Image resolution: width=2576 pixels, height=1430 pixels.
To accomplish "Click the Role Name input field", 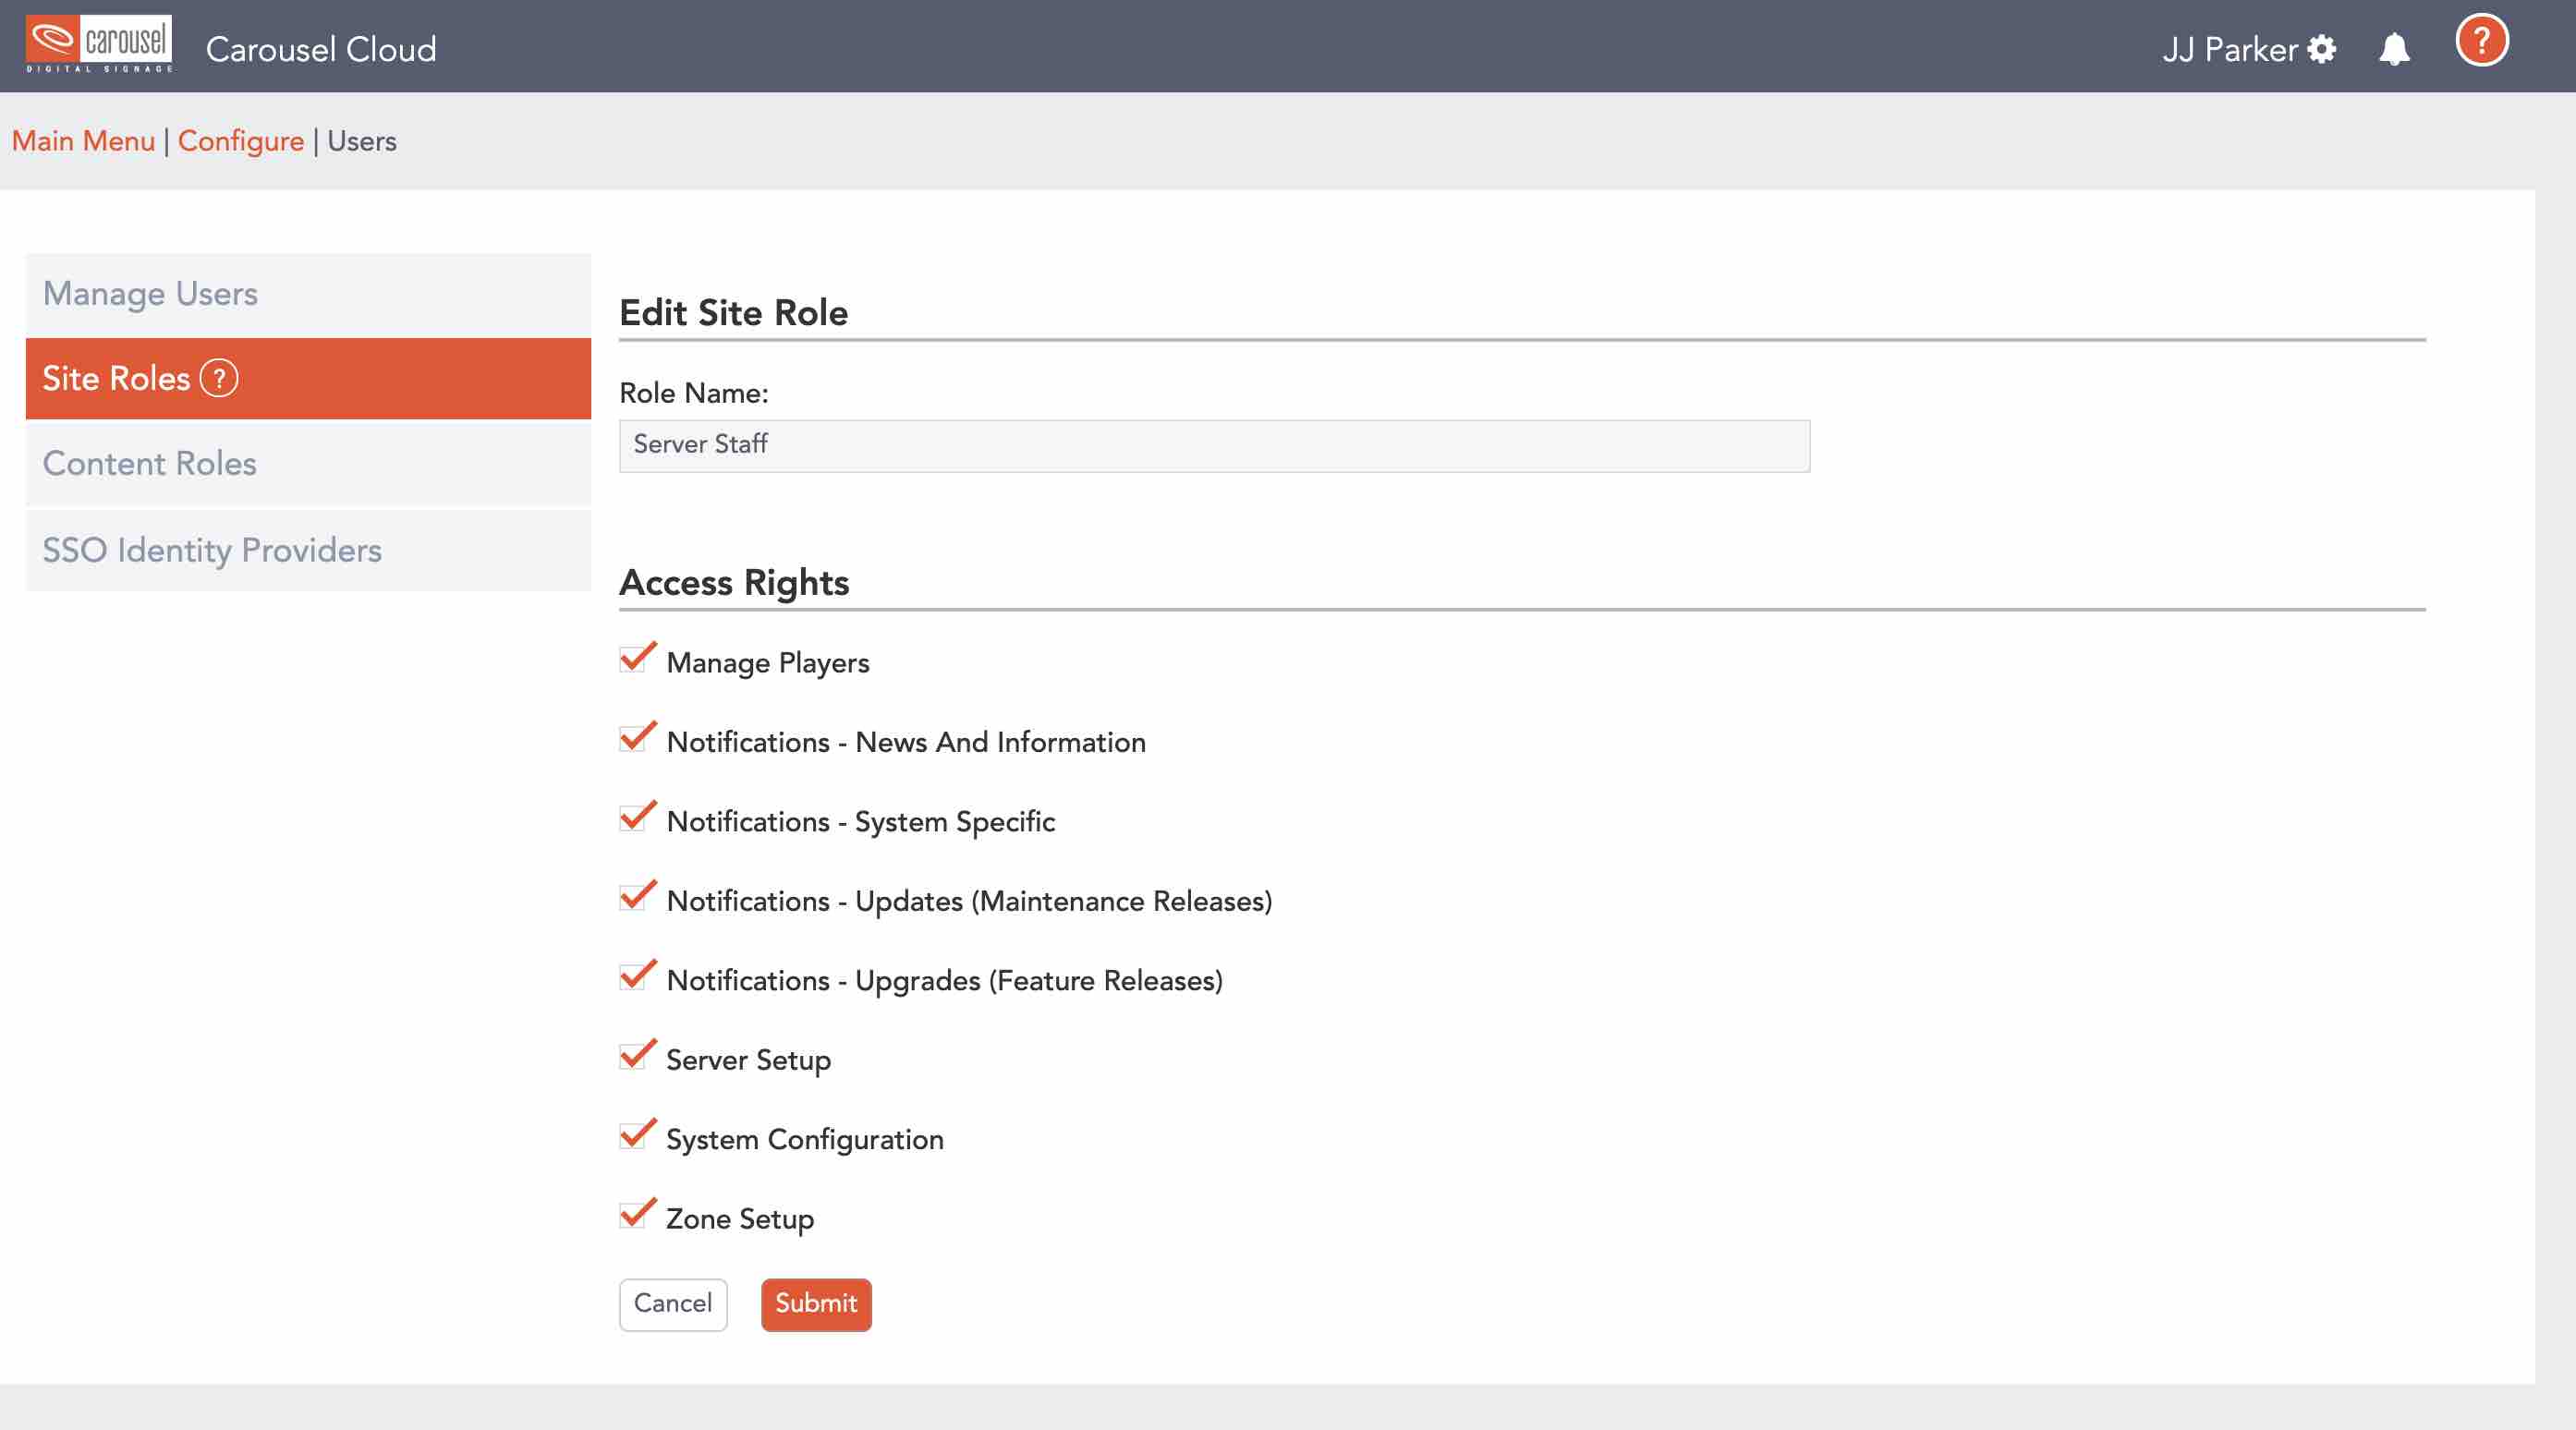I will (1214, 445).
